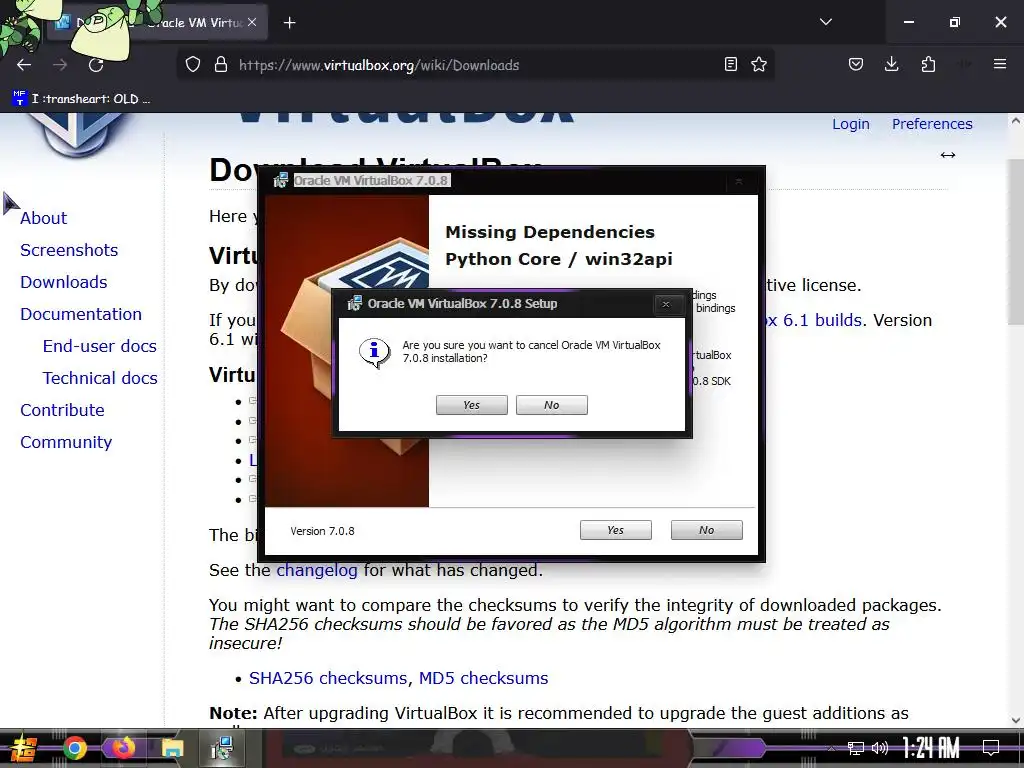Open File Explorer from taskbar
1024x768 pixels.
172,748
